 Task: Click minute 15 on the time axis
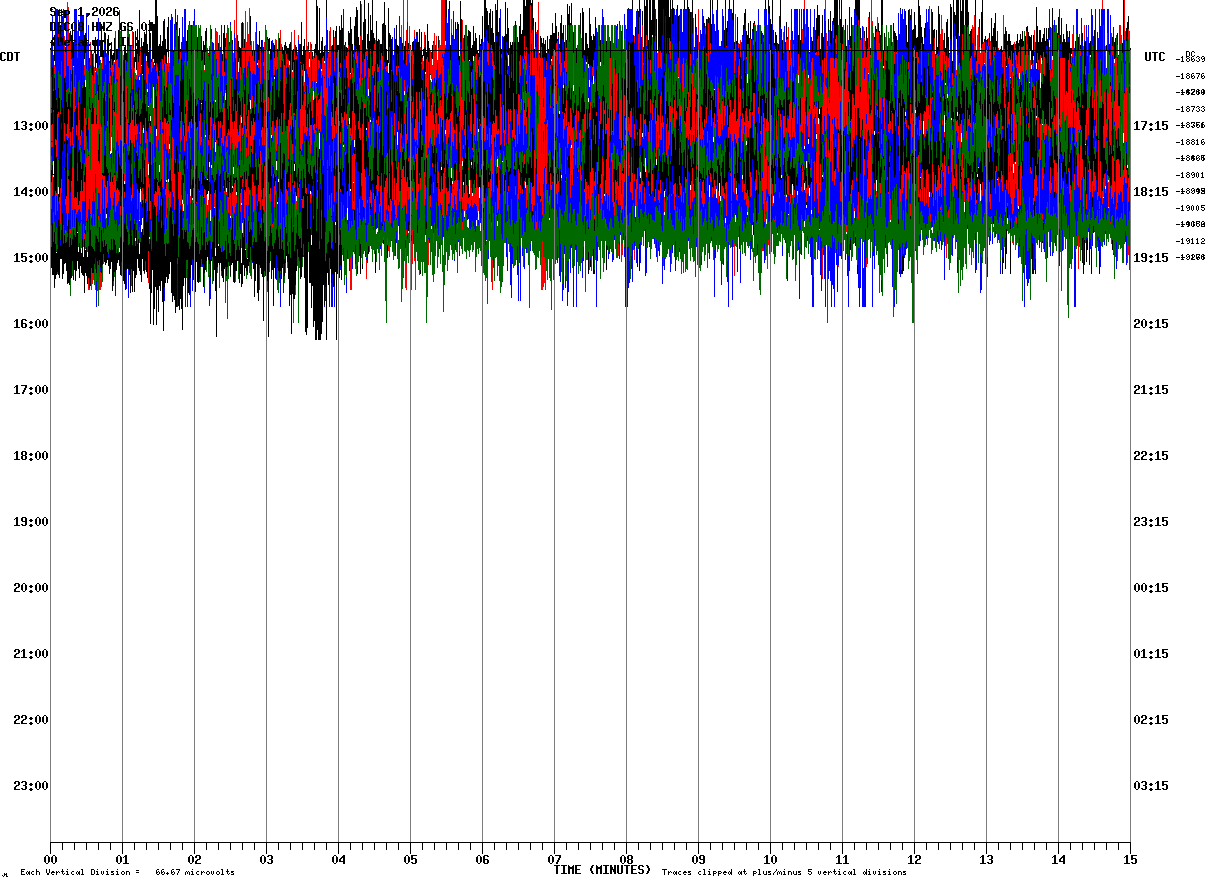pos(1130,859)
